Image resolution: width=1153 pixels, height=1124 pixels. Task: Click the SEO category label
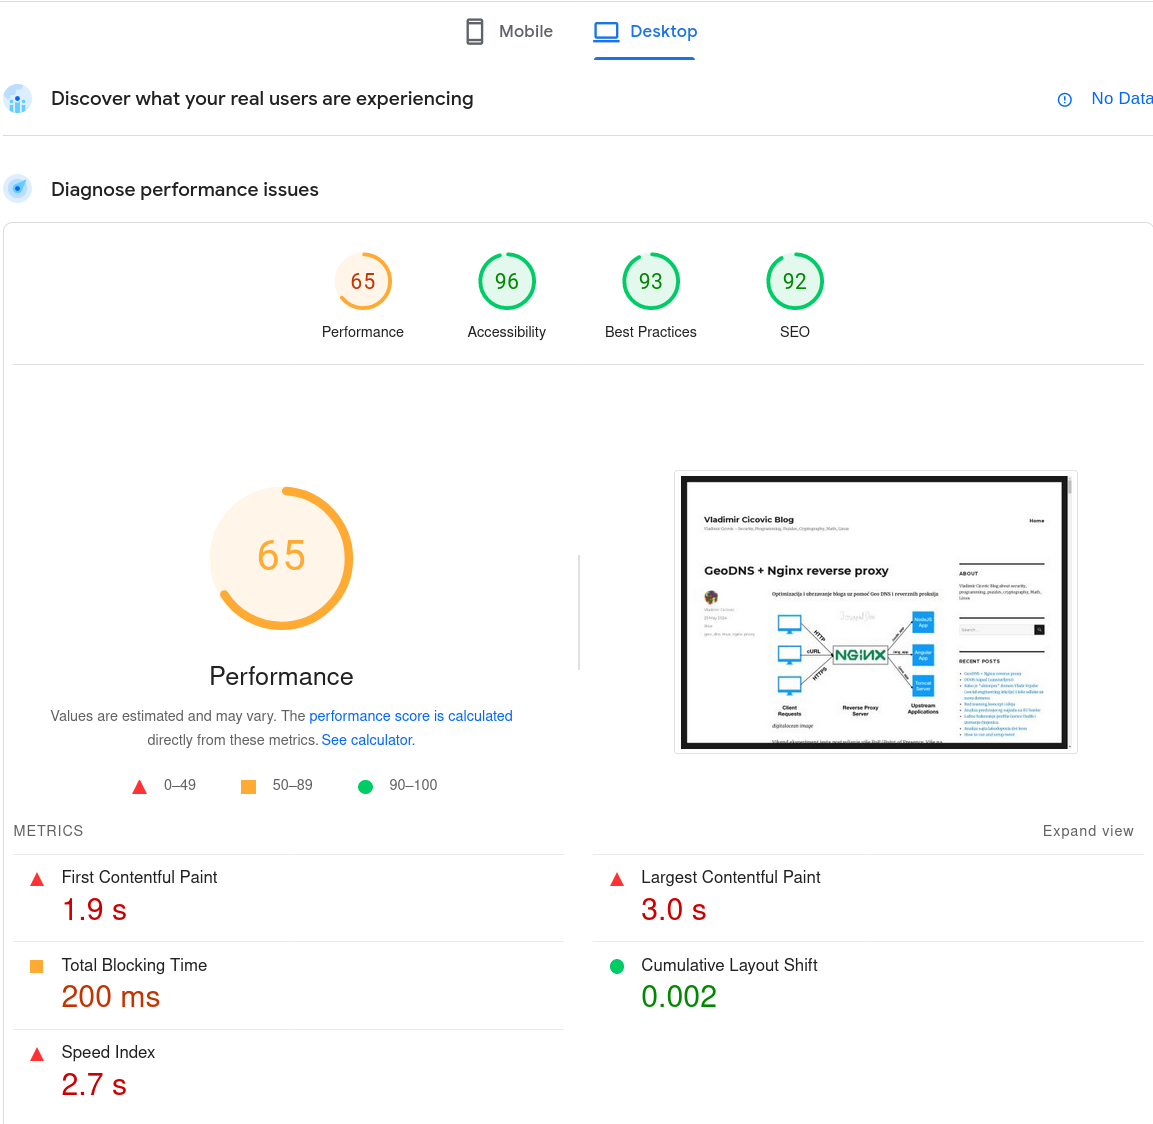795,332
